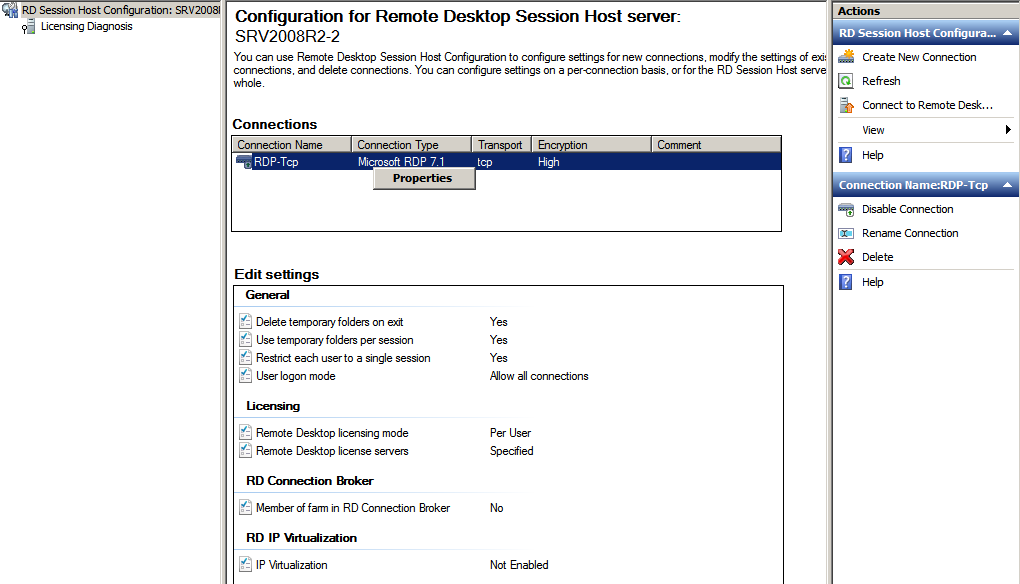
Task: Click the RD Session Host Configuration tree icon
Action: pyautogui.click(x=10, y=10)
